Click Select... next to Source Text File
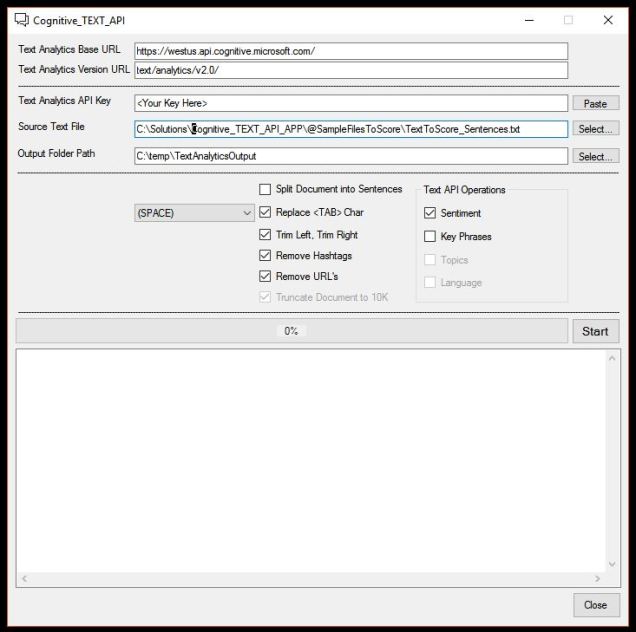 (x=596, y=129)
